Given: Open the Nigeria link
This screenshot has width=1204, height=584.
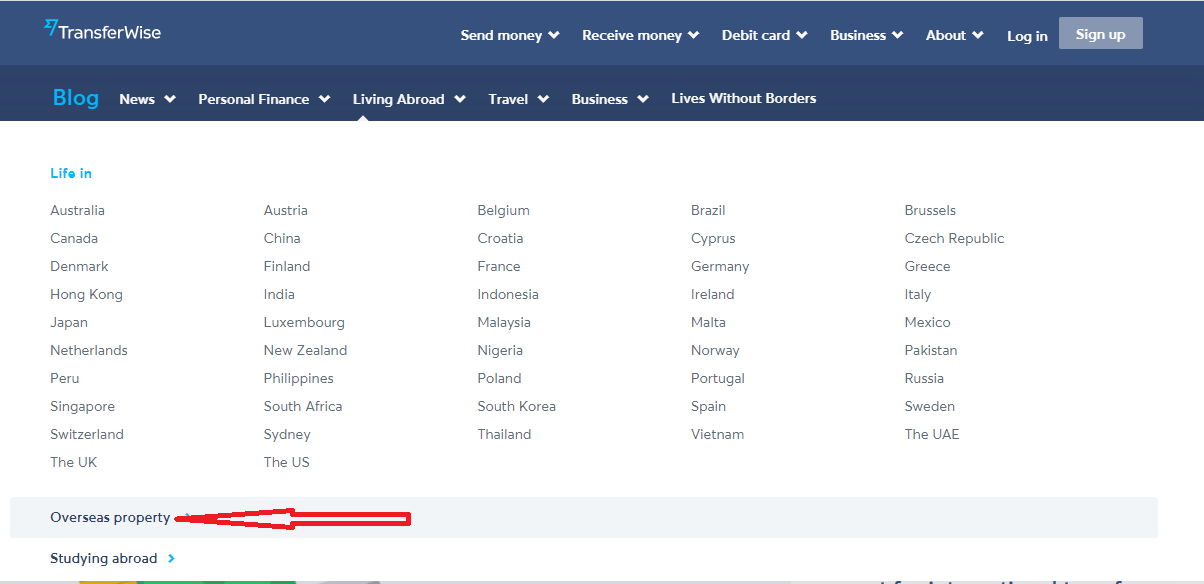Looking at the screenshot, I should (500, 350).
